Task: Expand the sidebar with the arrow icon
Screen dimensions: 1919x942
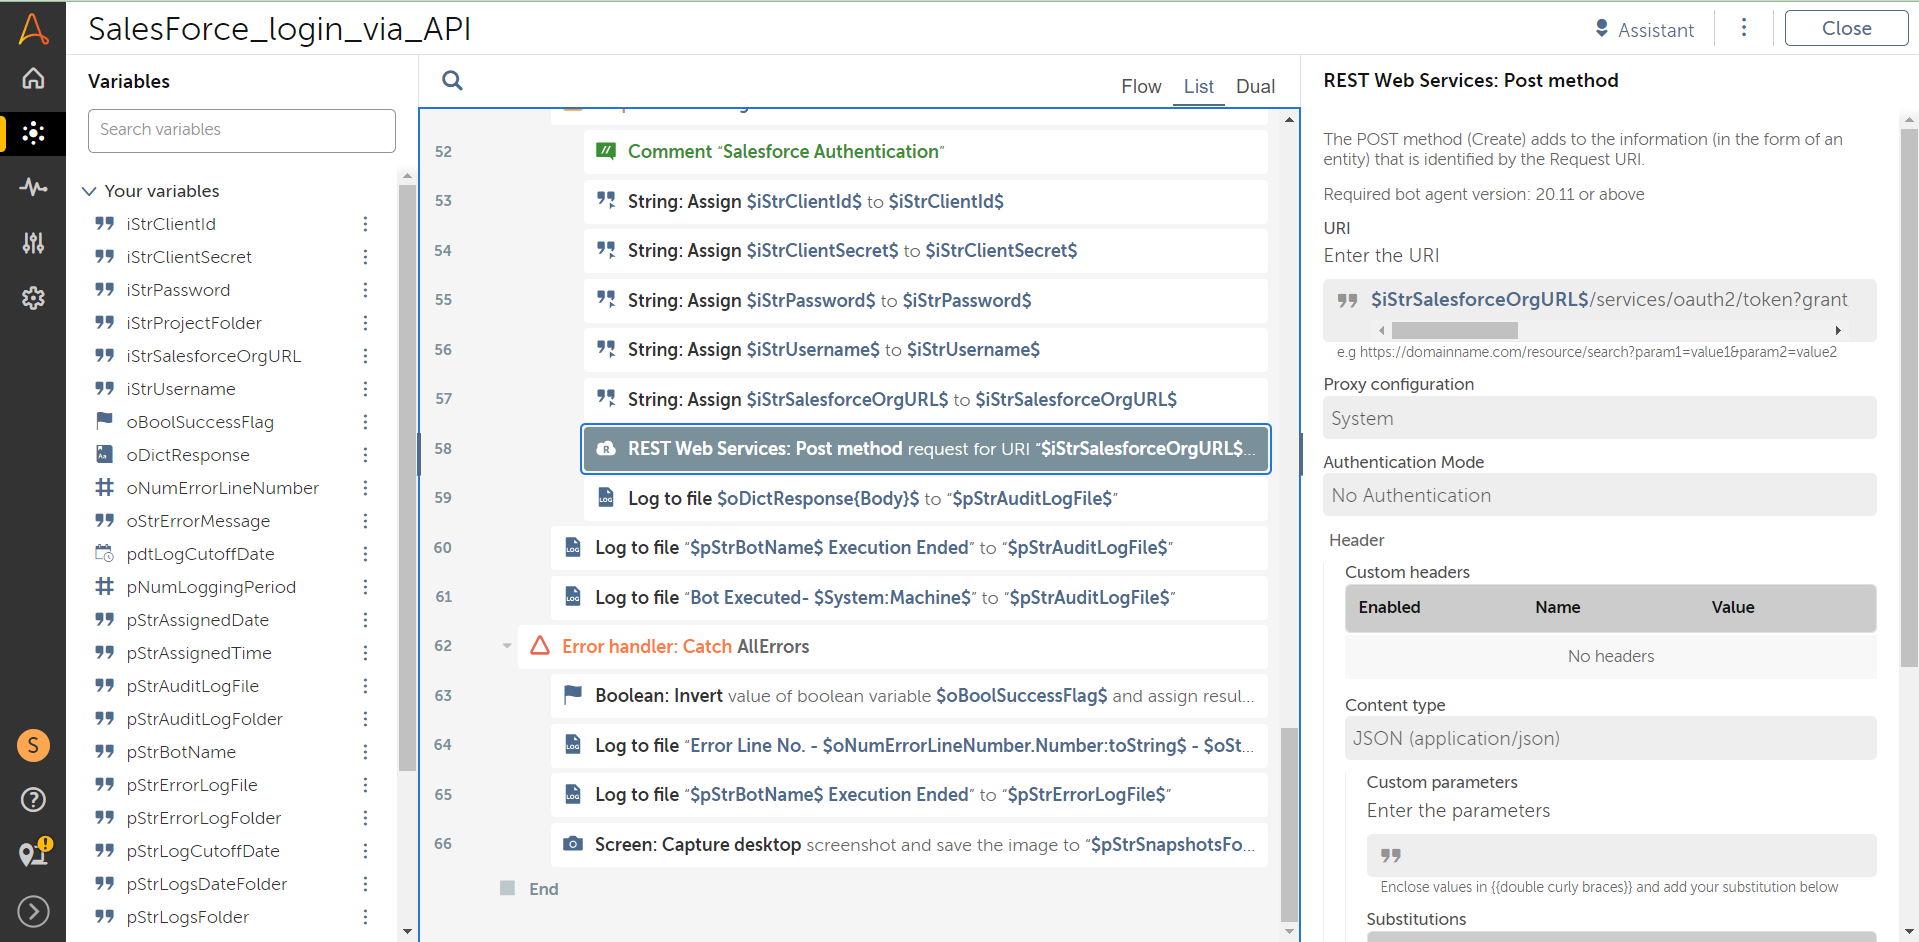Action: [33, 911]
